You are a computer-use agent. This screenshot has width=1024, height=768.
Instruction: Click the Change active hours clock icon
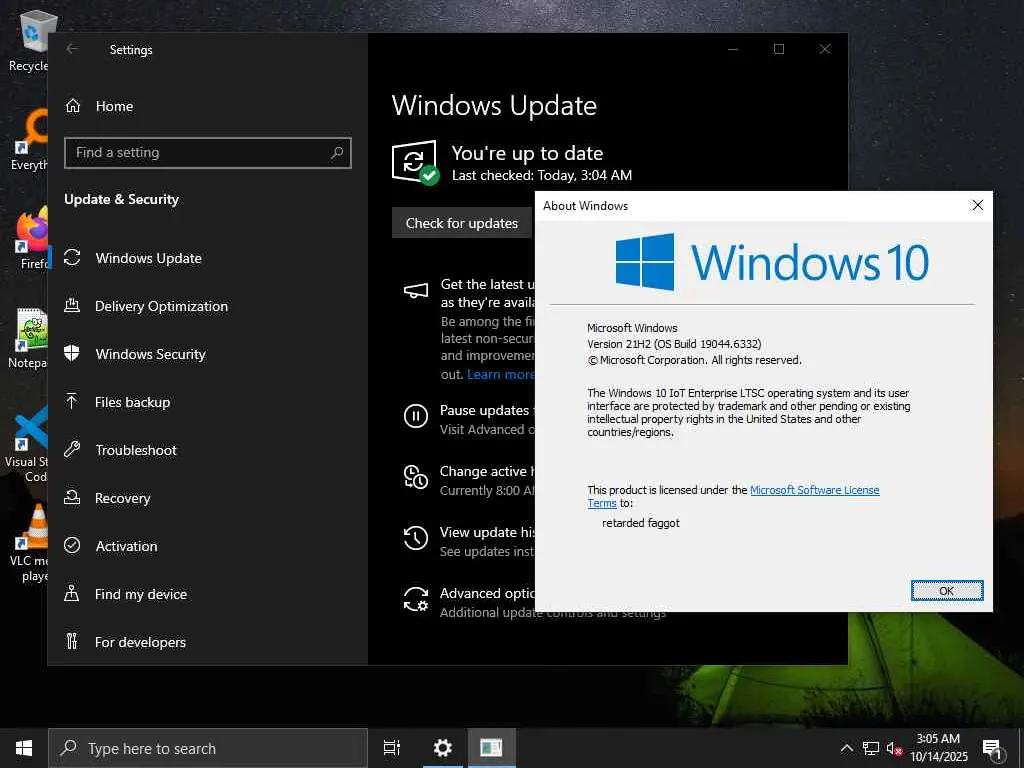coord(416,477)
